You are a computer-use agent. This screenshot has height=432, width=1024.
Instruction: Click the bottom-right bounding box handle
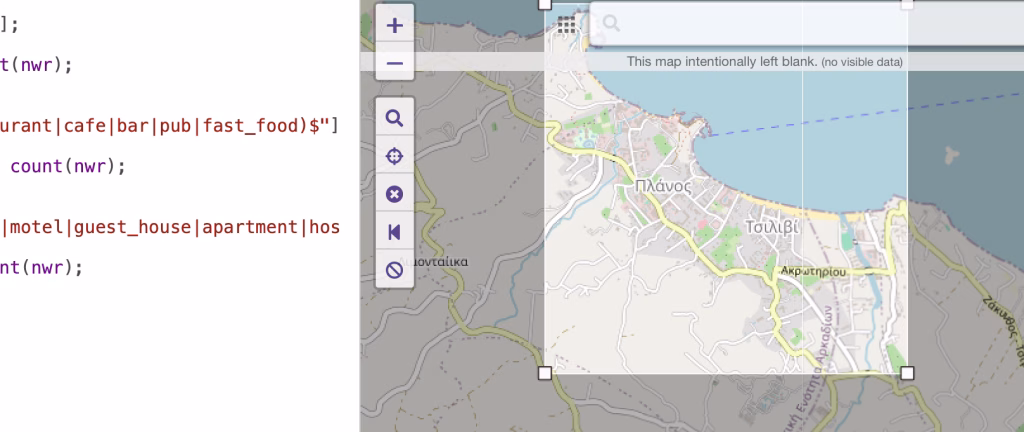[907, 373]
